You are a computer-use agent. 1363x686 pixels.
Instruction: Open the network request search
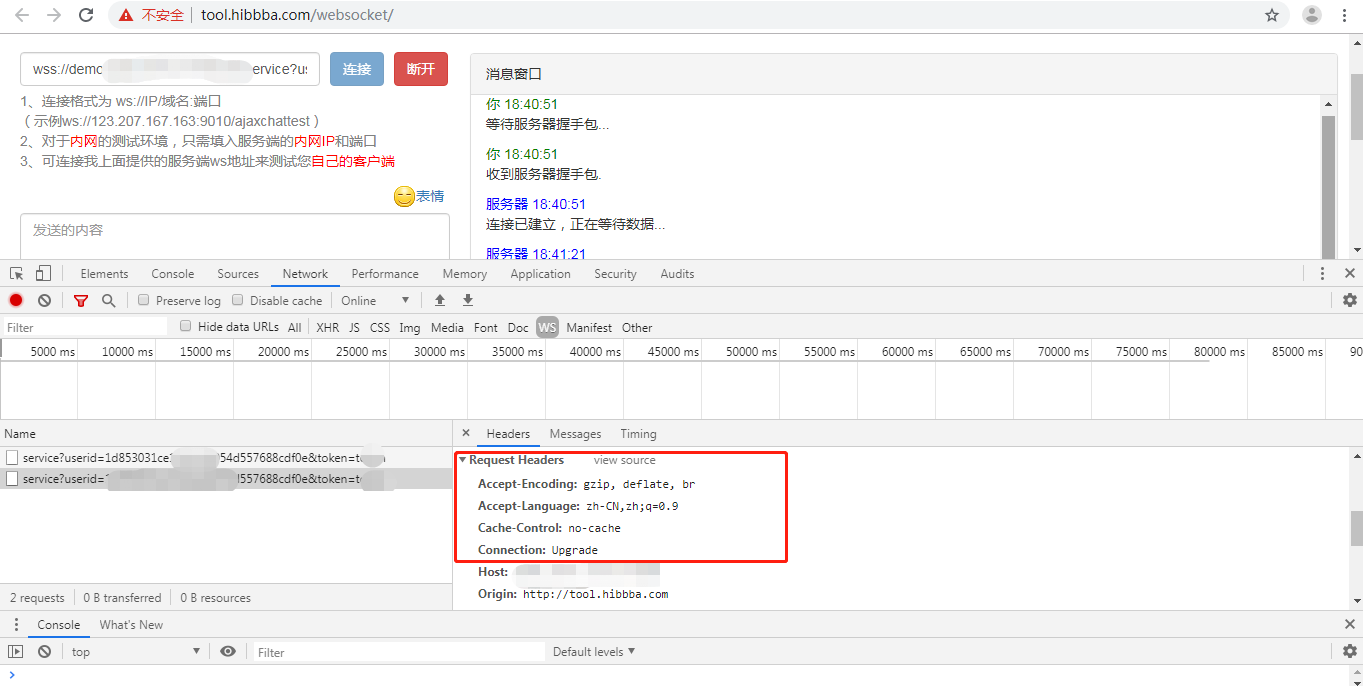click(109, 300)
